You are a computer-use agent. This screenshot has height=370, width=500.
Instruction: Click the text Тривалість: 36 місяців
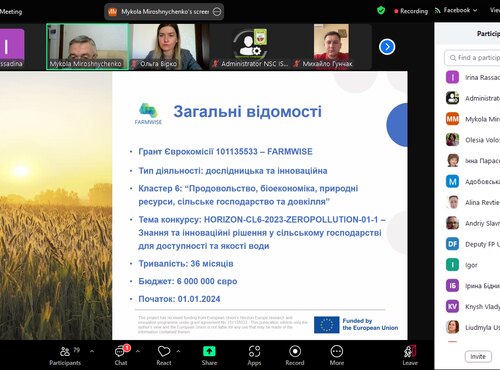(x=186, y=264)
